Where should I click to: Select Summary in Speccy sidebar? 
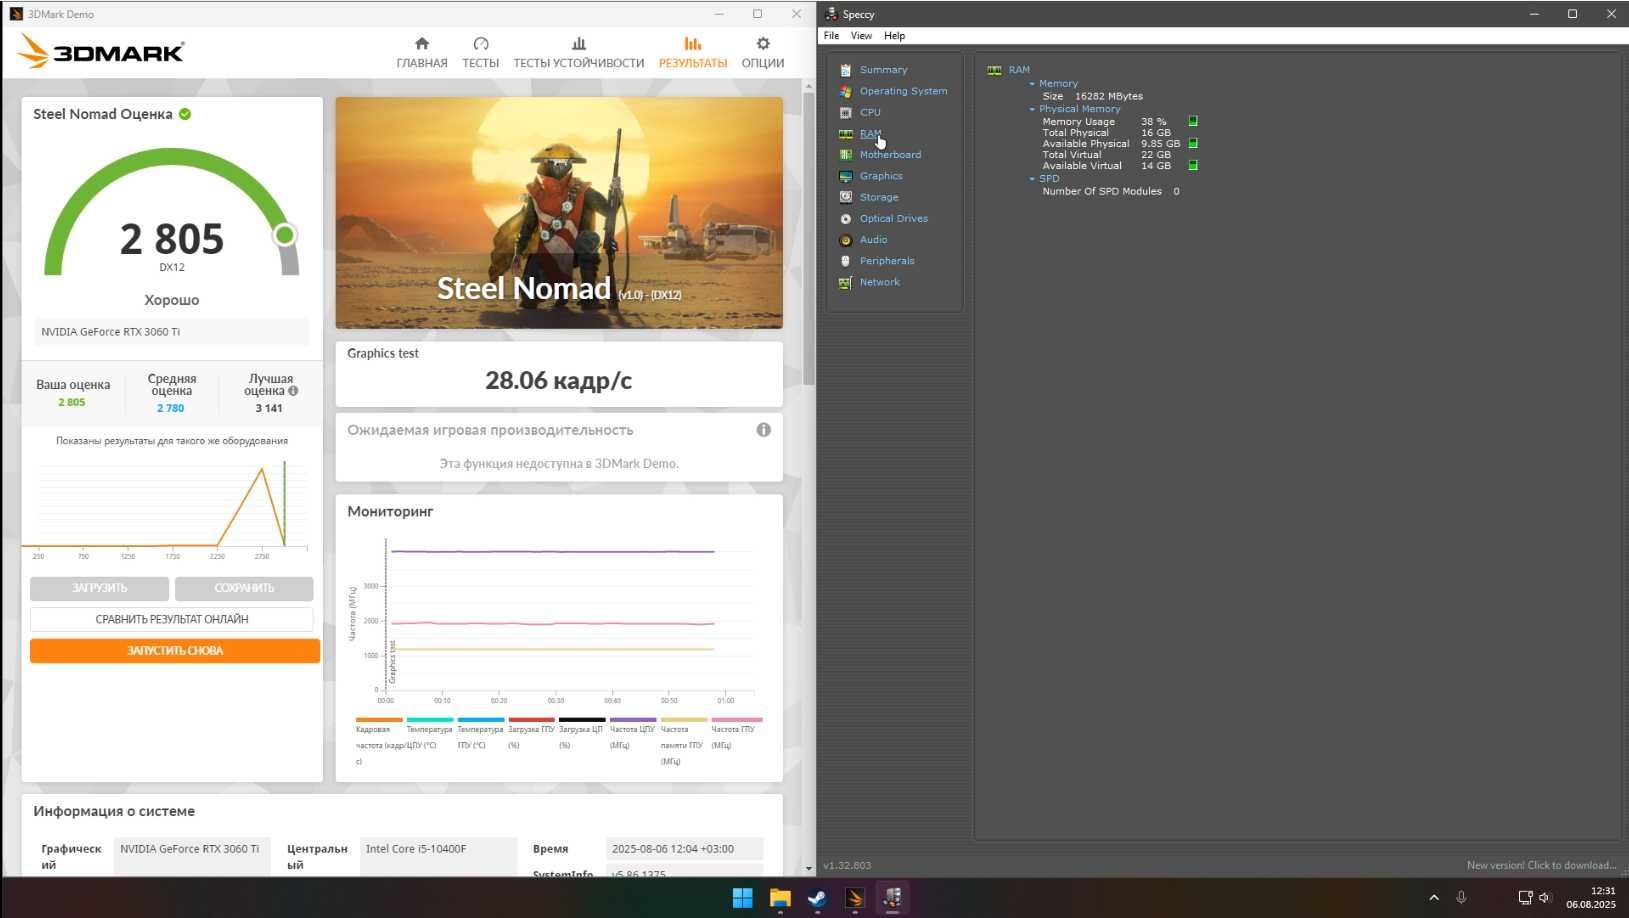[883, 70]
